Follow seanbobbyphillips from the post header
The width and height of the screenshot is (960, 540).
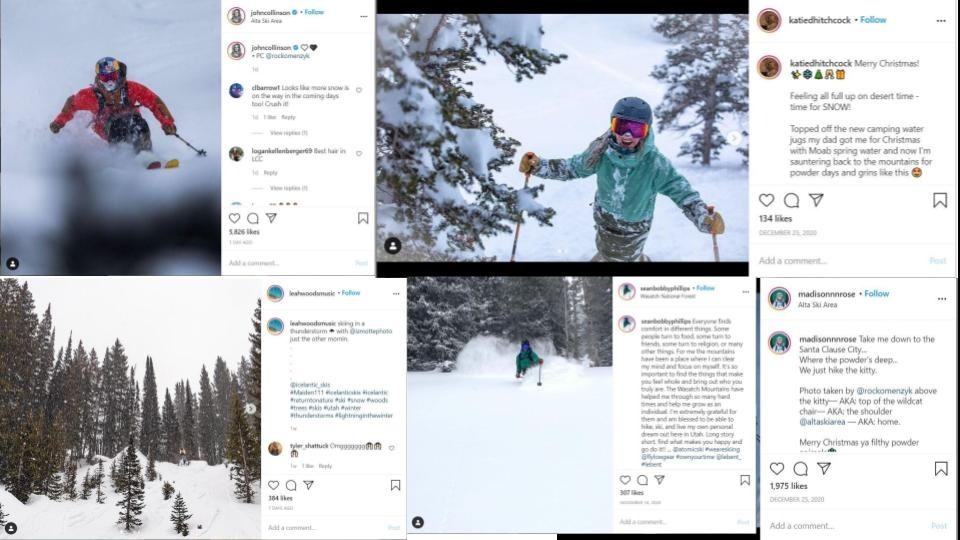[x=705, y=288]
